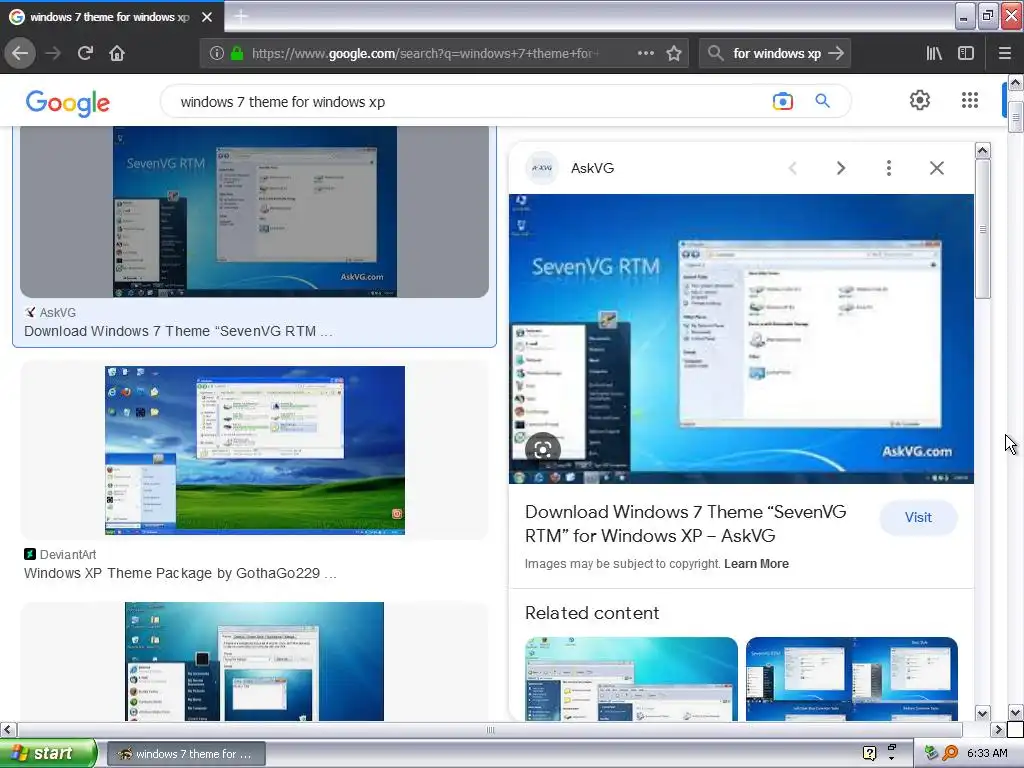This screenshot has height=768, width=1024.
Task: Click the AskVG site logo in the preview panel
Action: pos(542,168)
